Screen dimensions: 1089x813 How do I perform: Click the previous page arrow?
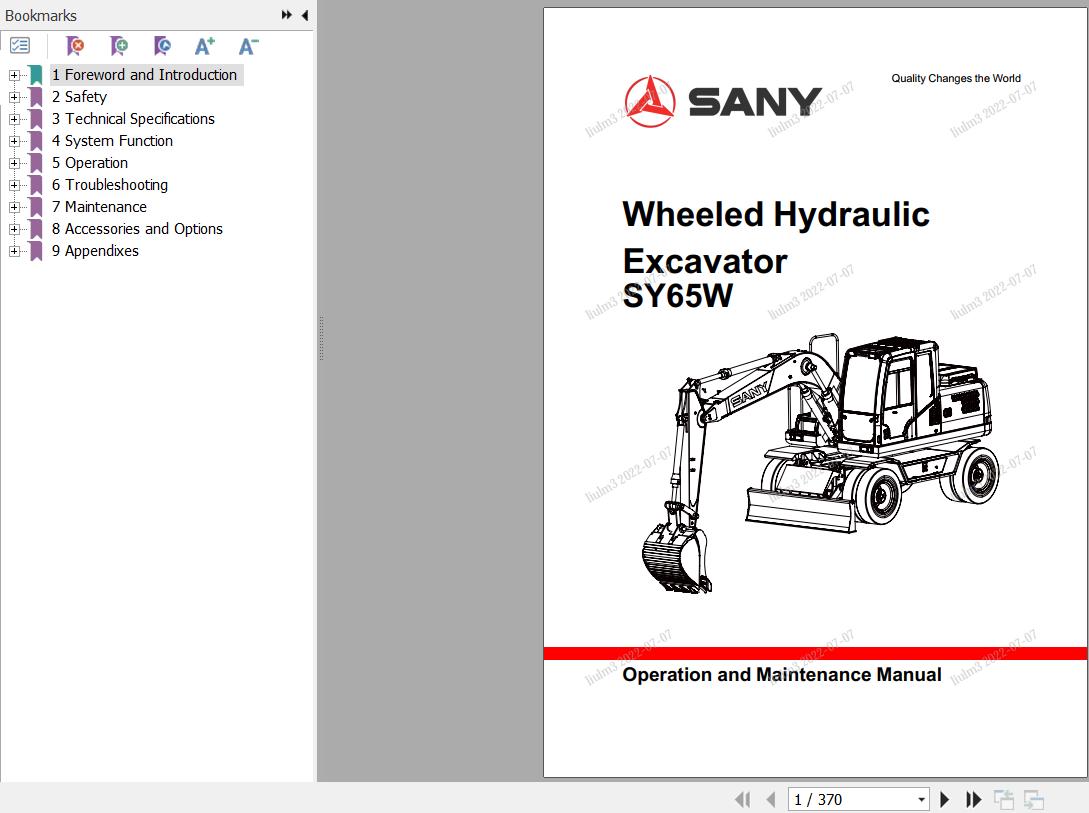pyautogui.click(x=771, y=799)
